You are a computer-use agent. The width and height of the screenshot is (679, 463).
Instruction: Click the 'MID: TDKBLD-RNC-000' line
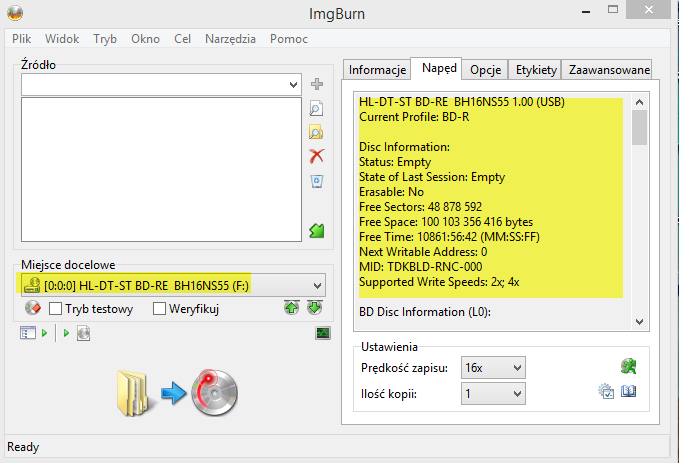tap(420, 267)
